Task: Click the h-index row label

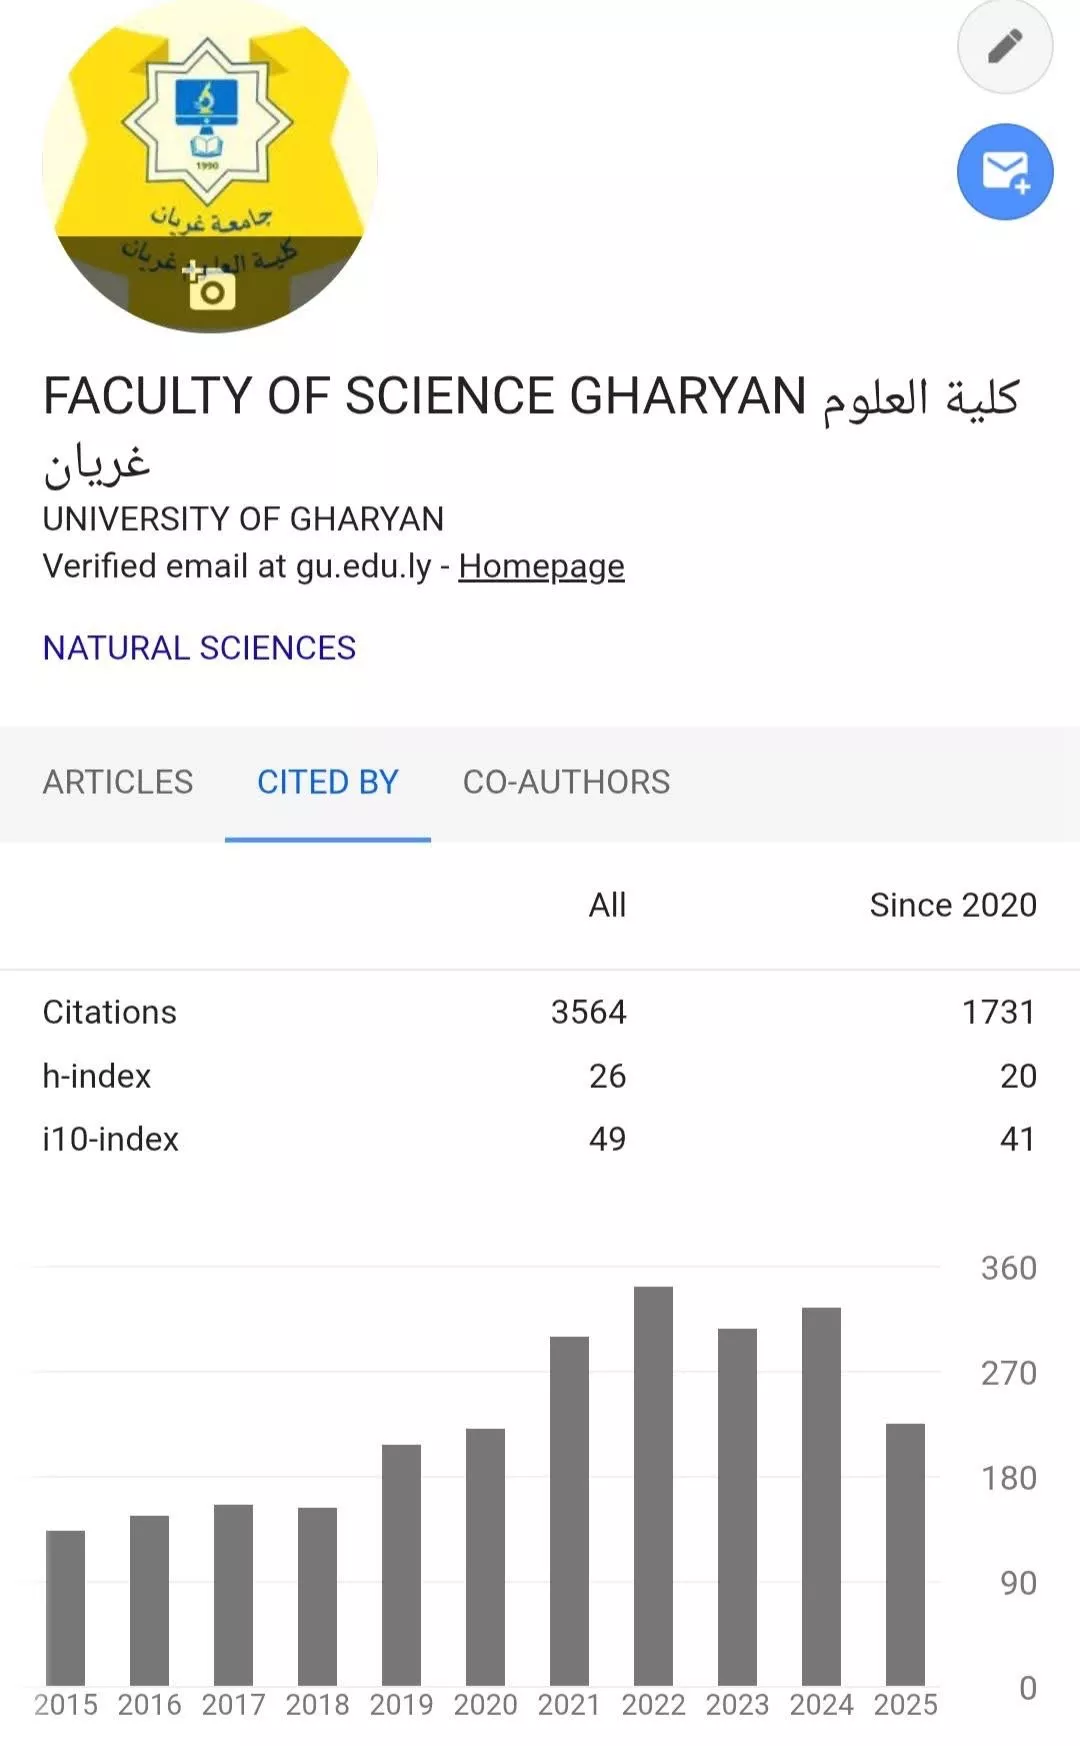Action: tap(97, 1076)
